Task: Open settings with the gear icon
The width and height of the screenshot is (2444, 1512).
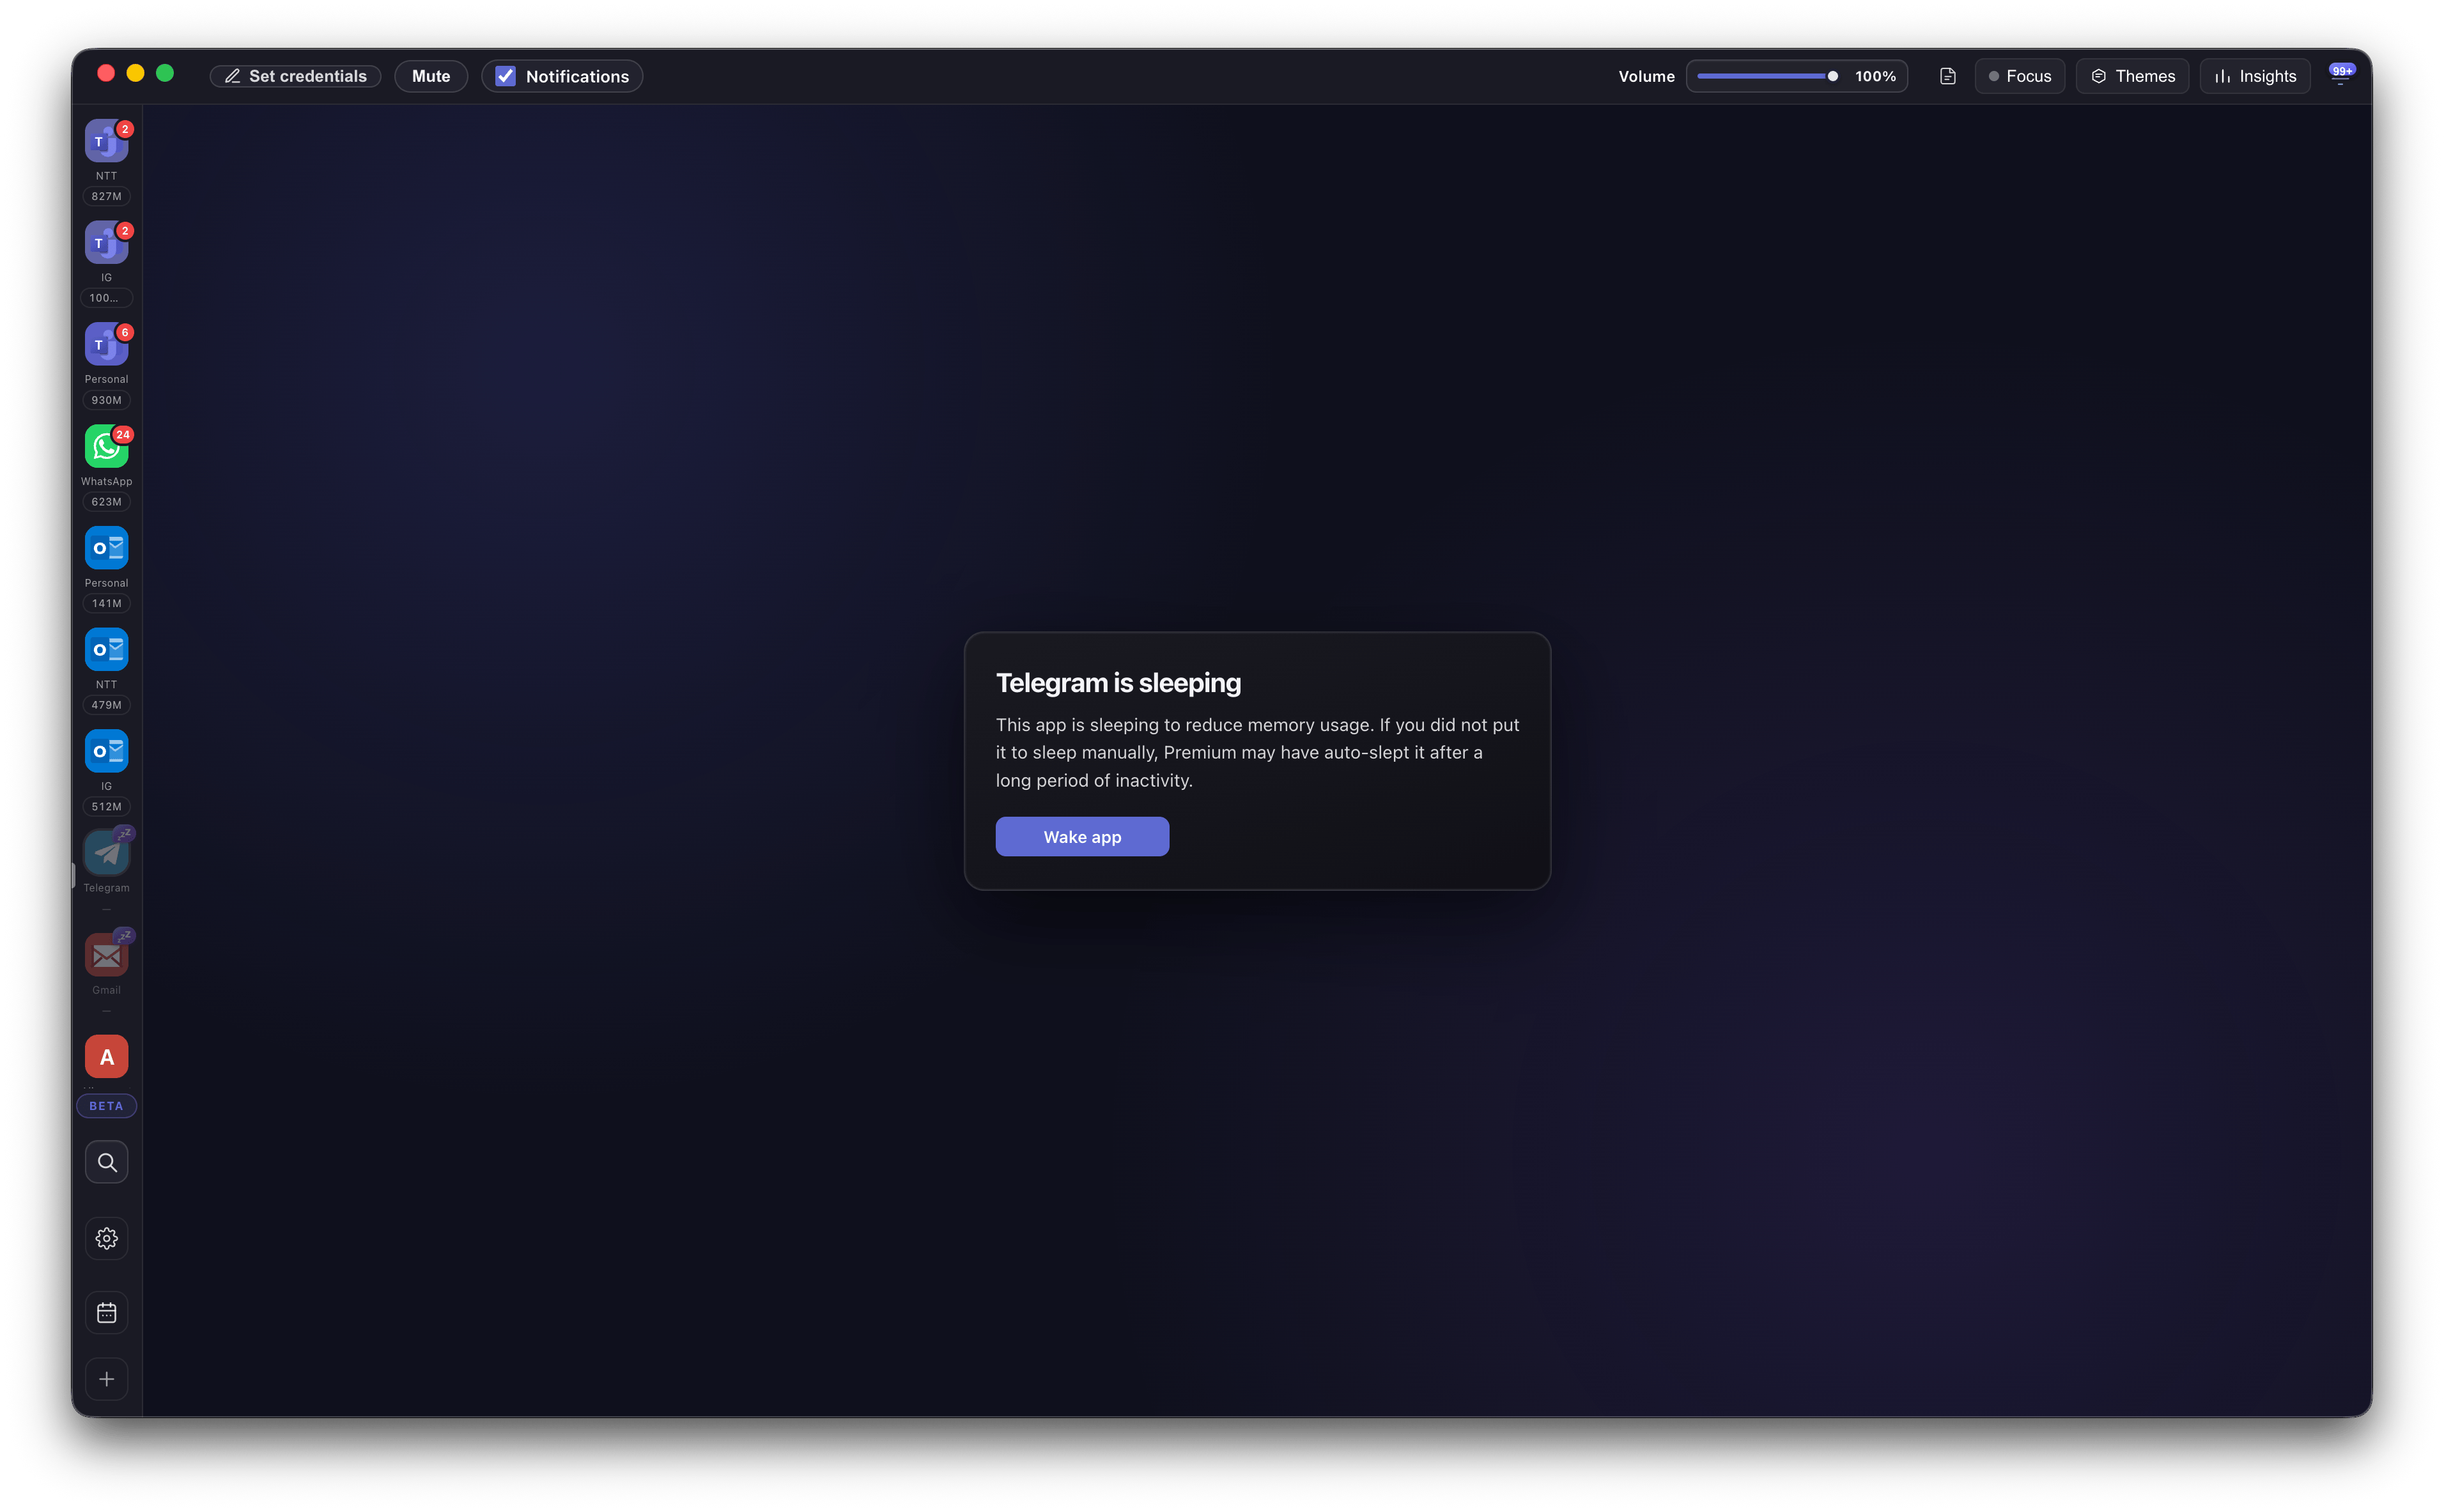Action: (106, 1239)
